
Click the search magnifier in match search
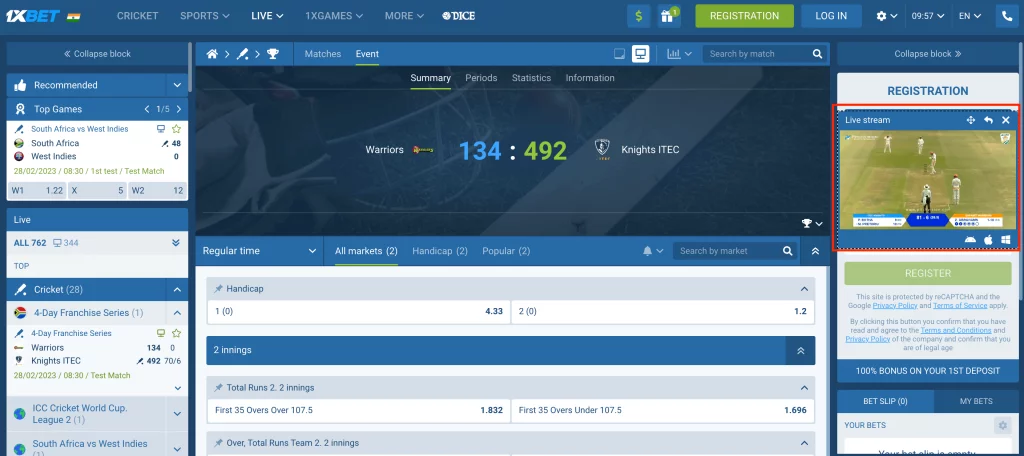[817, 54]
